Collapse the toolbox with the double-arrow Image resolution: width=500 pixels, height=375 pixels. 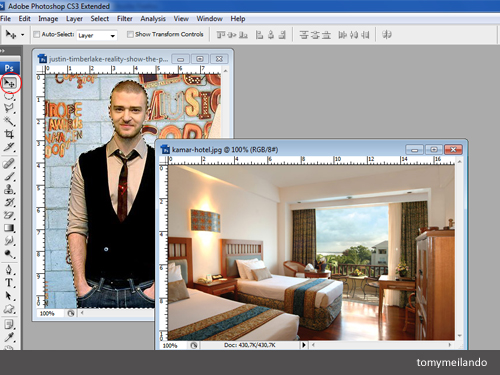pyautogui.click(x=3, y=51)
